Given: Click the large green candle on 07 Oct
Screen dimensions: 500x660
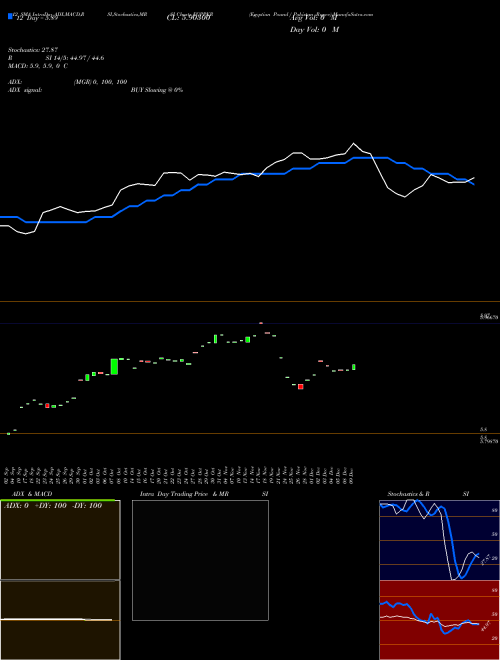Looking at the screenshot, I should [x=114, y=367].
